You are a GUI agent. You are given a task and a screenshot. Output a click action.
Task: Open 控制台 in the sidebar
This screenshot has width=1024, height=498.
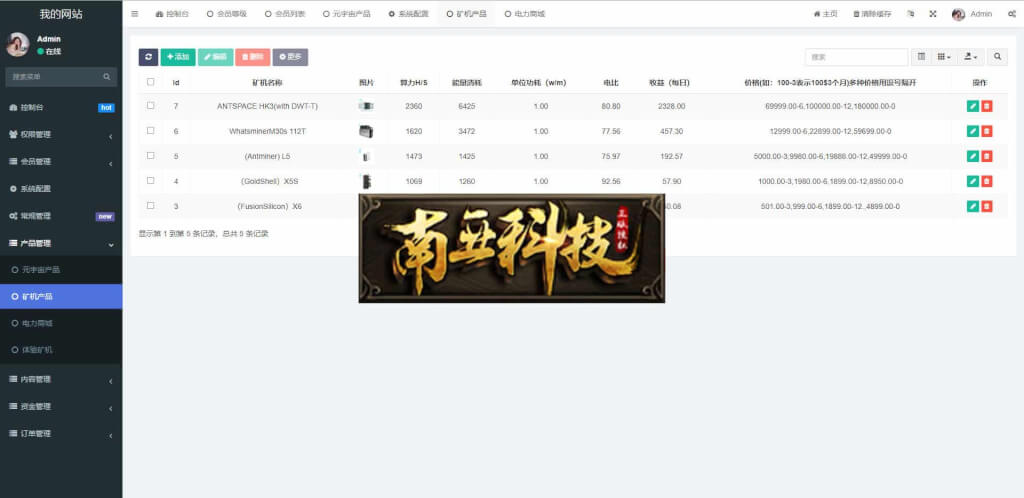coord(61,108)
